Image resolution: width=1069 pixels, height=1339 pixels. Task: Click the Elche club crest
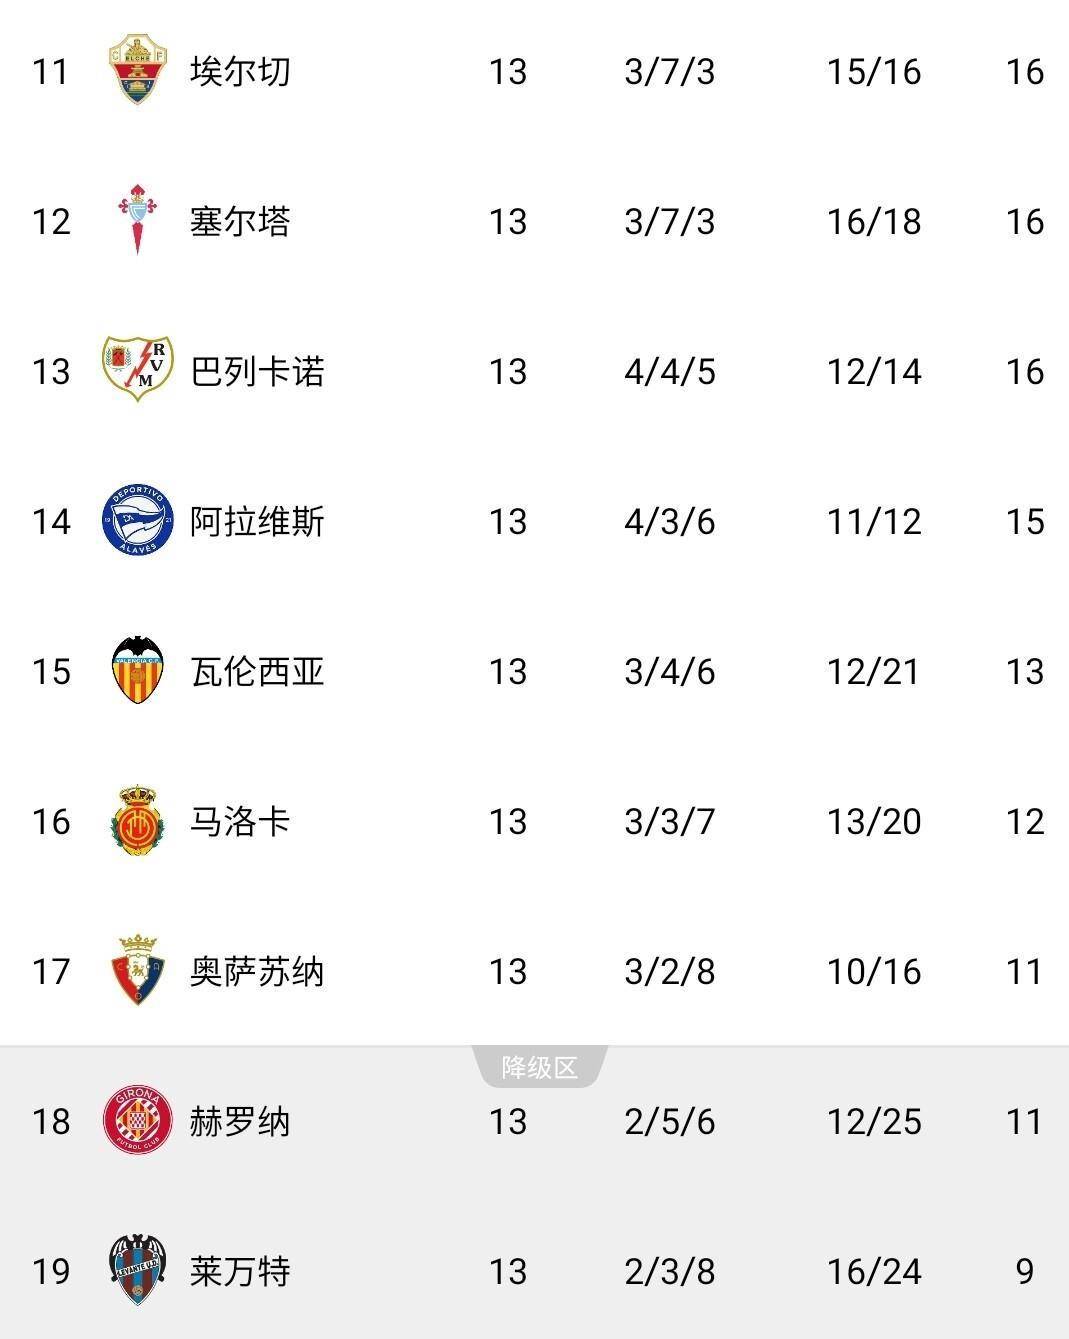click(137, 70)
